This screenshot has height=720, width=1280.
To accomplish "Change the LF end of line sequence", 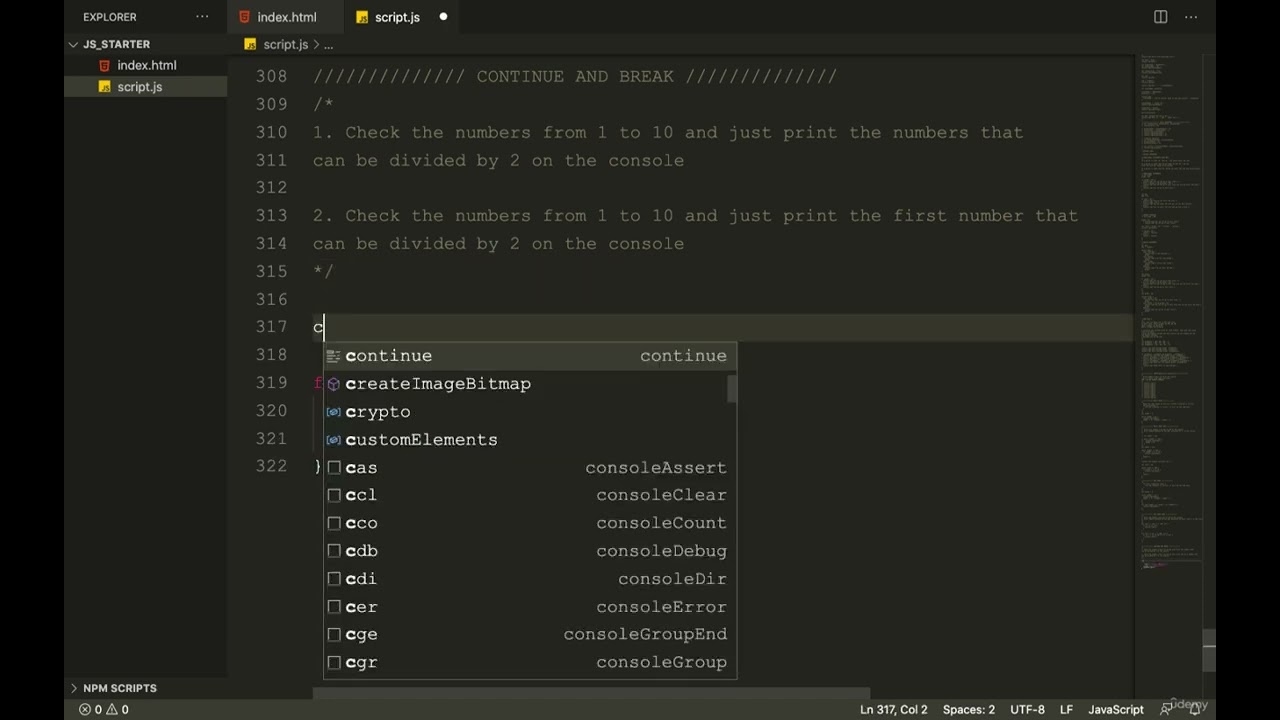I will pos(1066,709).
